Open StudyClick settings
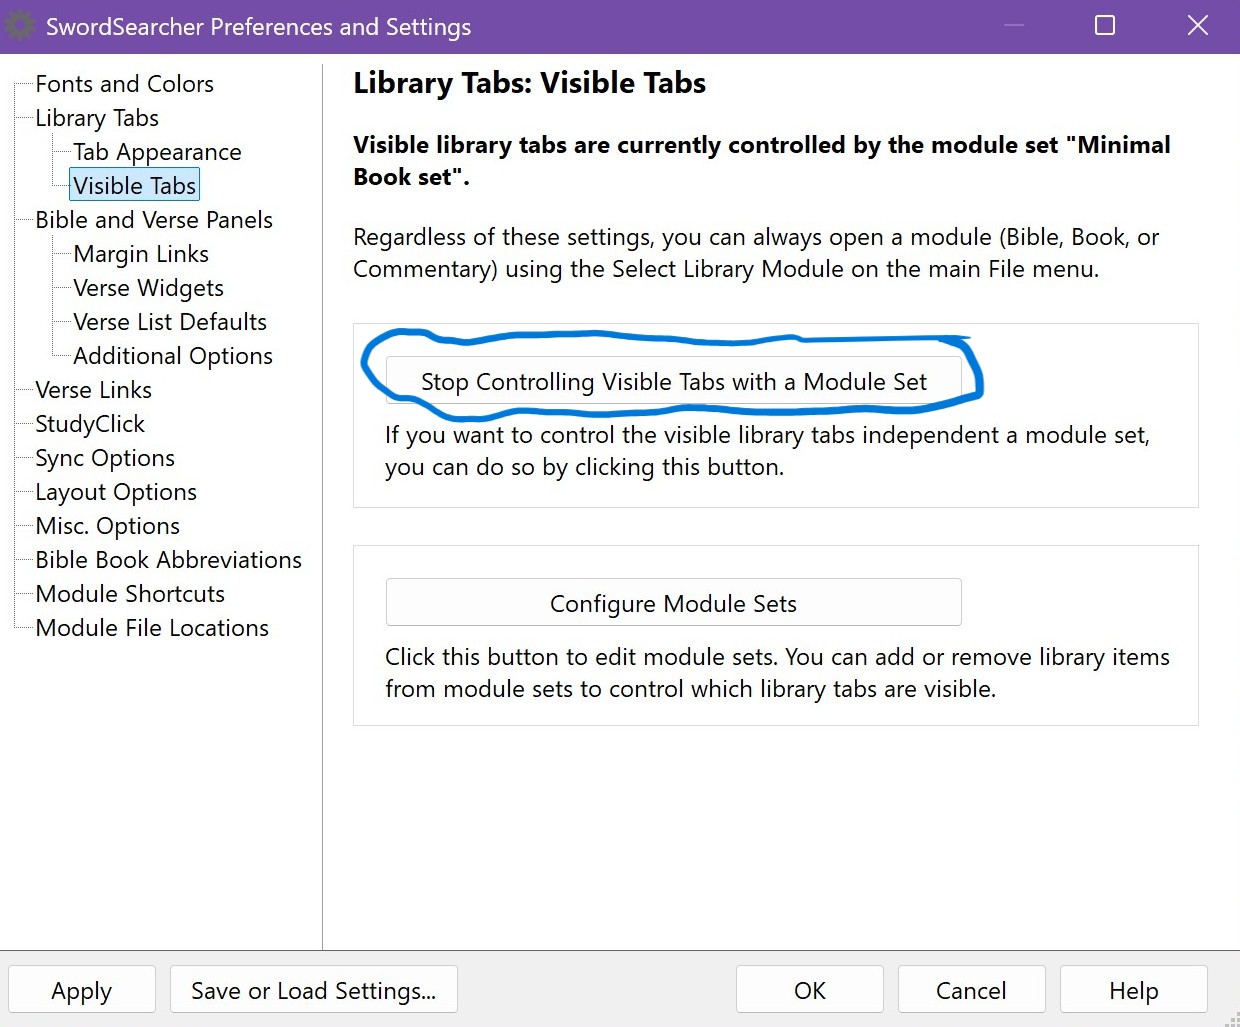Viewport: 1240px width, 1027px height. [x=90, y=424]
